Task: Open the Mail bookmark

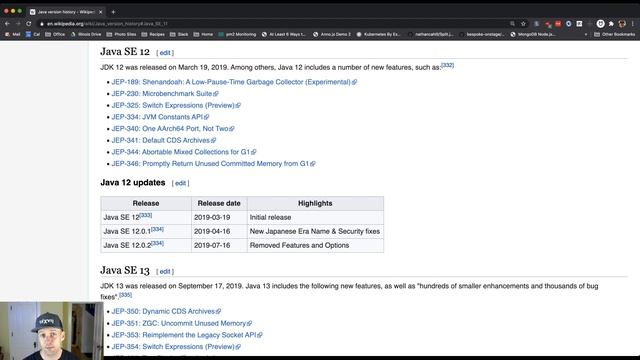Action: pos(13,34)
